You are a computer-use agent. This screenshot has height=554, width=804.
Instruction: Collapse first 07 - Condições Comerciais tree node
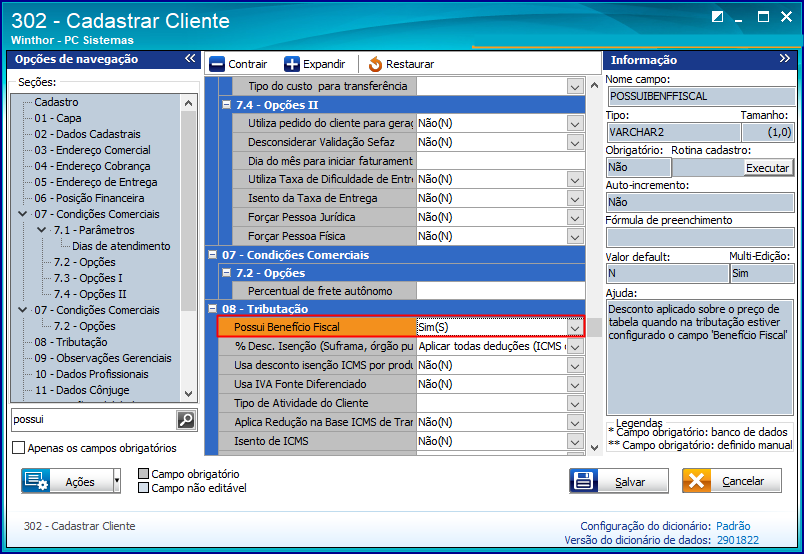(x=23, y=214)
